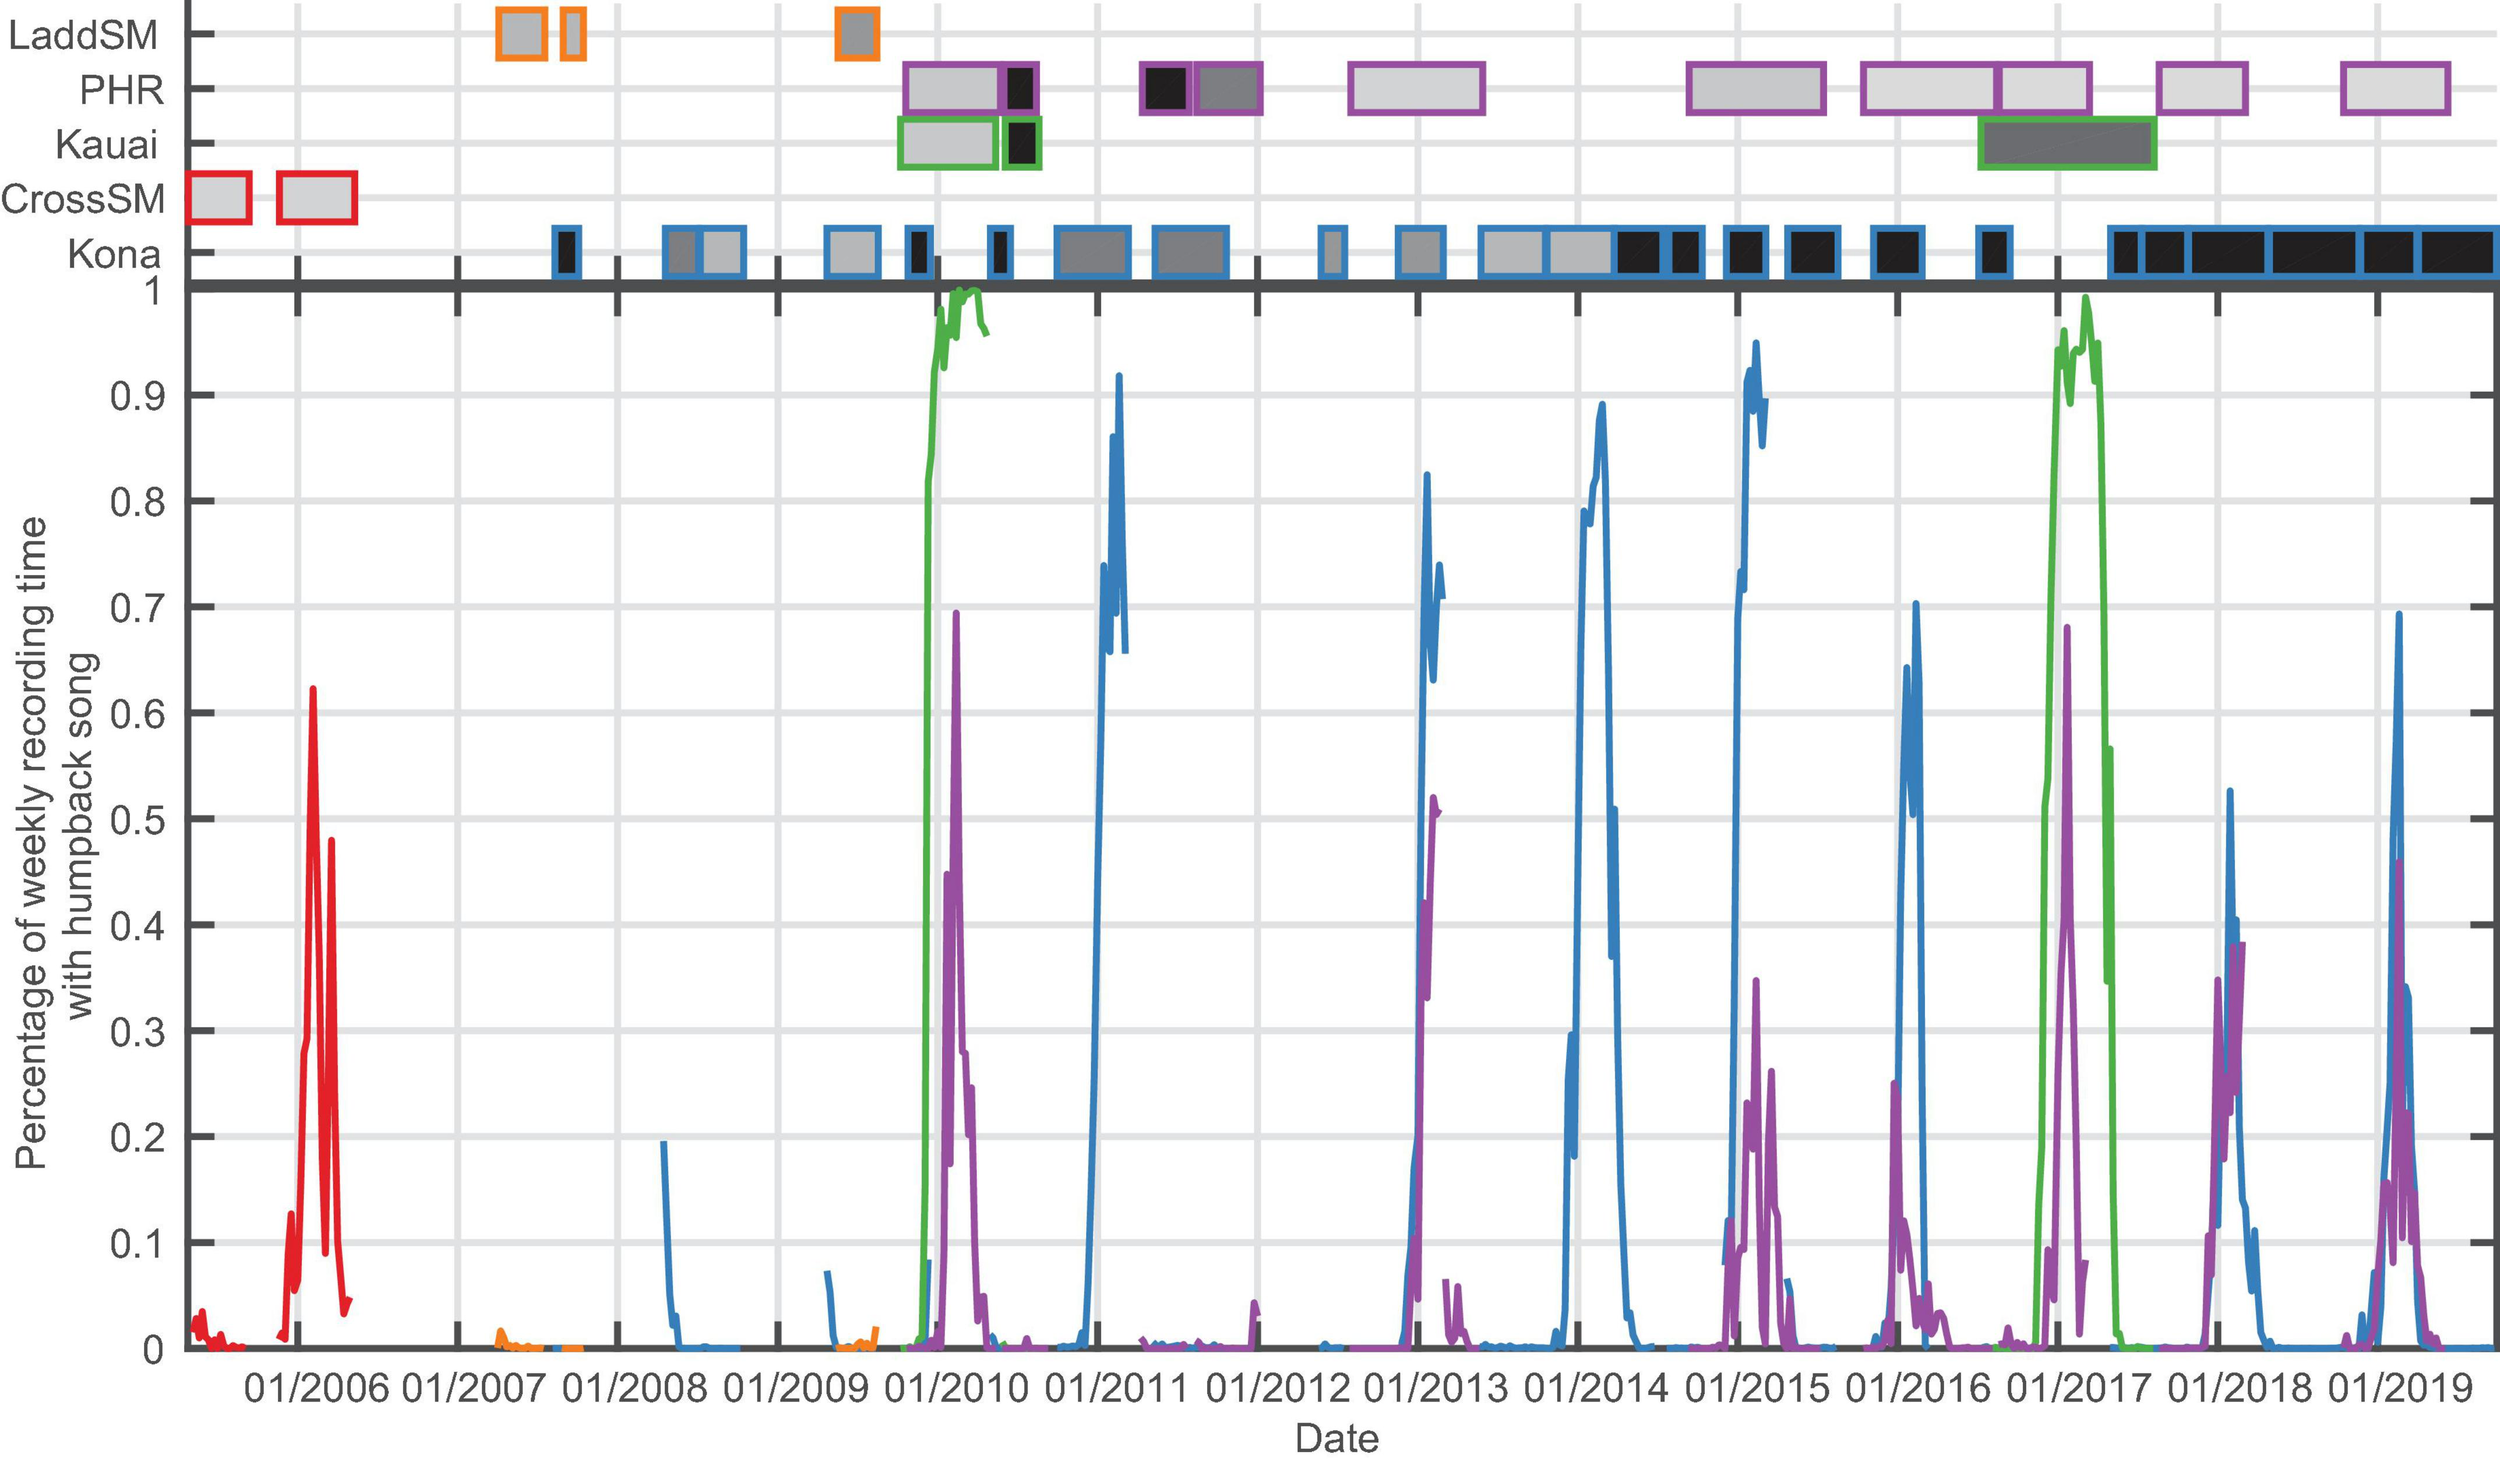Click the 0.9 y-axis tick label

(136, 396)
